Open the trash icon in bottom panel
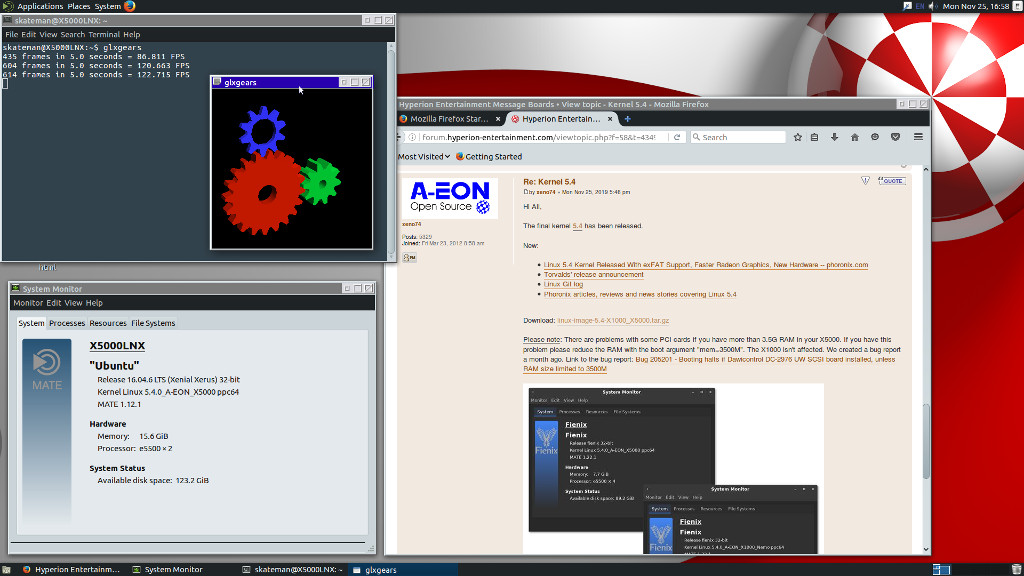Screen dimensions: 1024x576 1016,569
